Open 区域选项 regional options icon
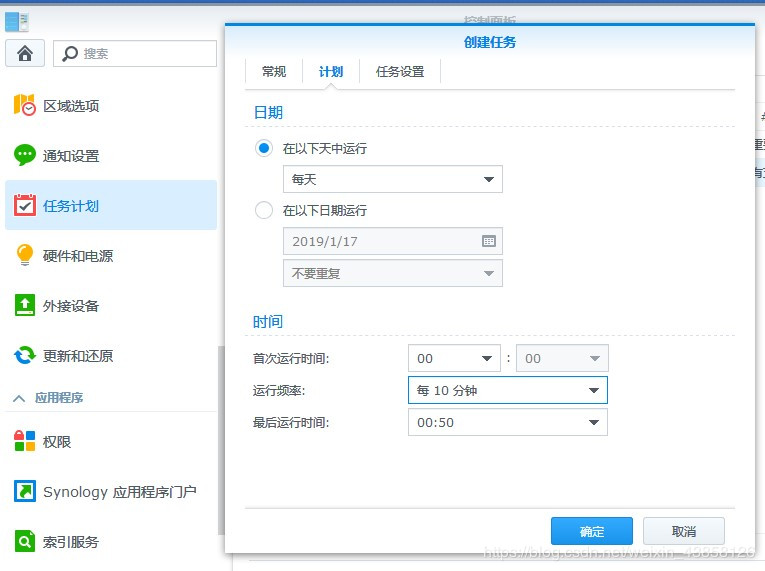765x571 pixels. click(x=24, y=105)
